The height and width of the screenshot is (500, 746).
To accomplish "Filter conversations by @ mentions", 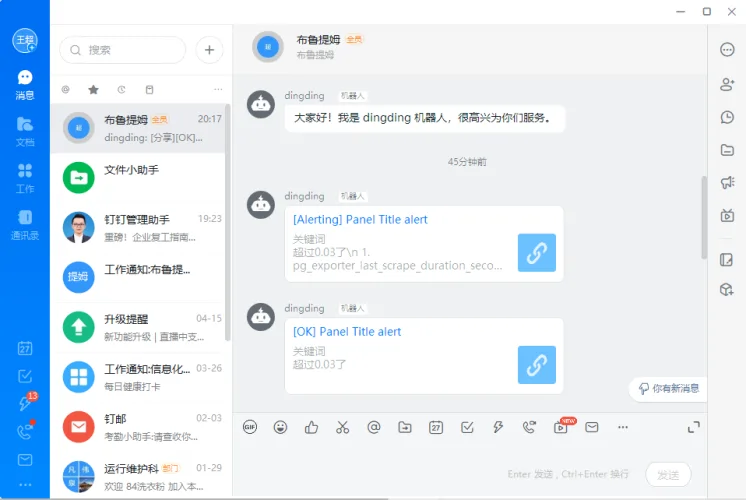I will pyautogui.click(x=66, y=89).
